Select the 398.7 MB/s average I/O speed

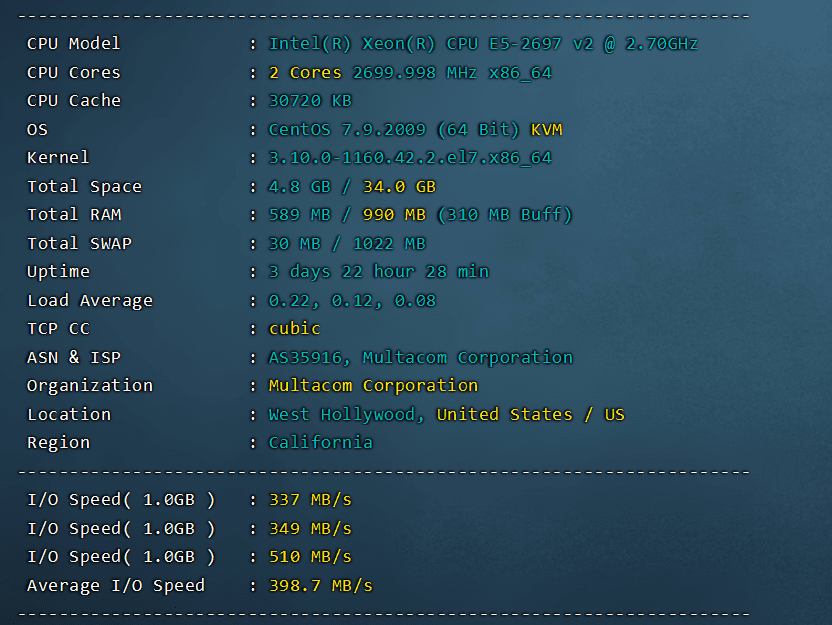pos(320,586)
